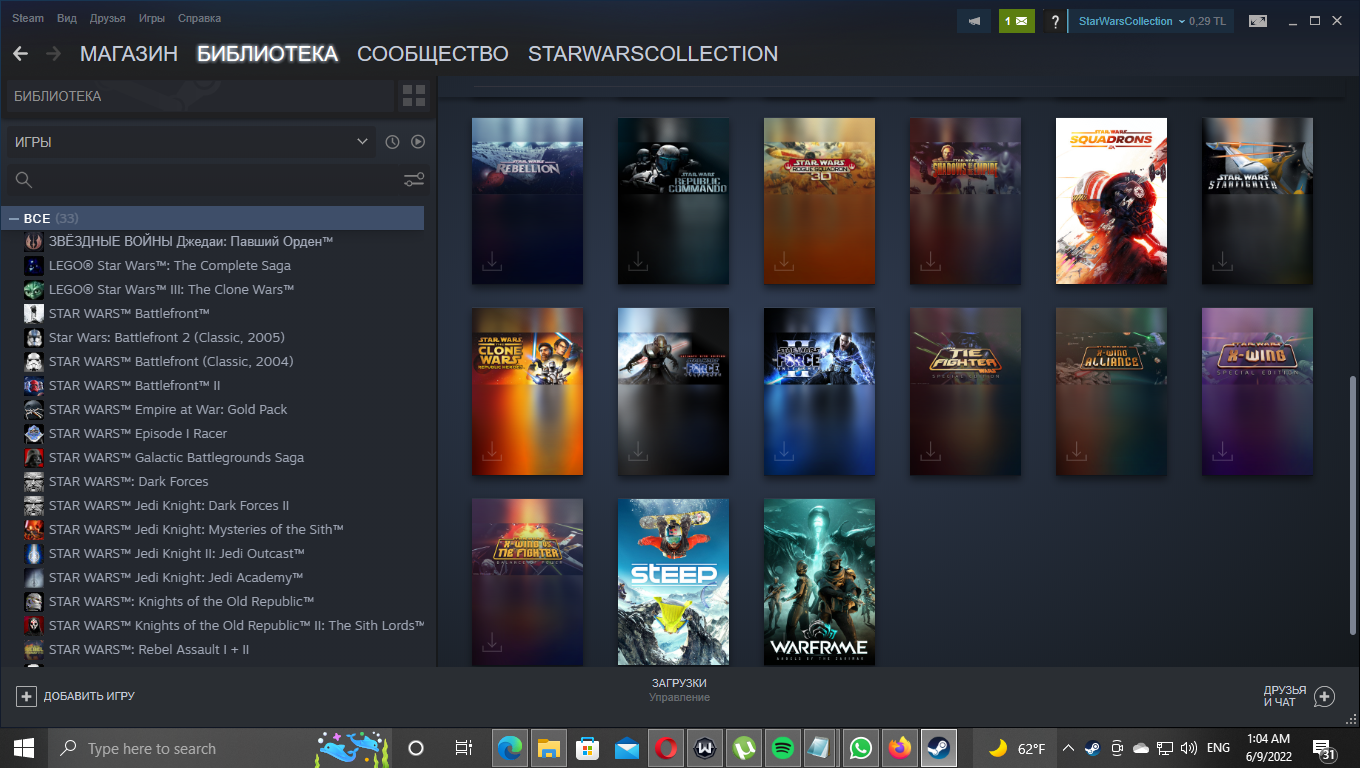The height and width of the screenshot is (768, 1360).
Task: Click download icon on X-Wing Alliance cover
Action: pos(1076,452)
